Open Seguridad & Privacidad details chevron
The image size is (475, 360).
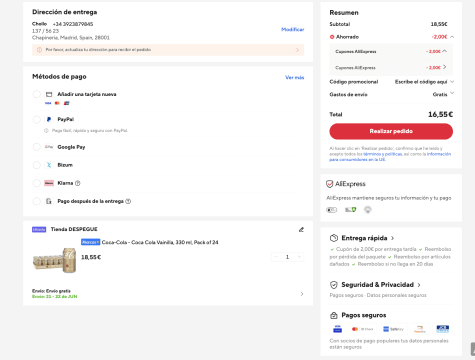coord(419,285)
